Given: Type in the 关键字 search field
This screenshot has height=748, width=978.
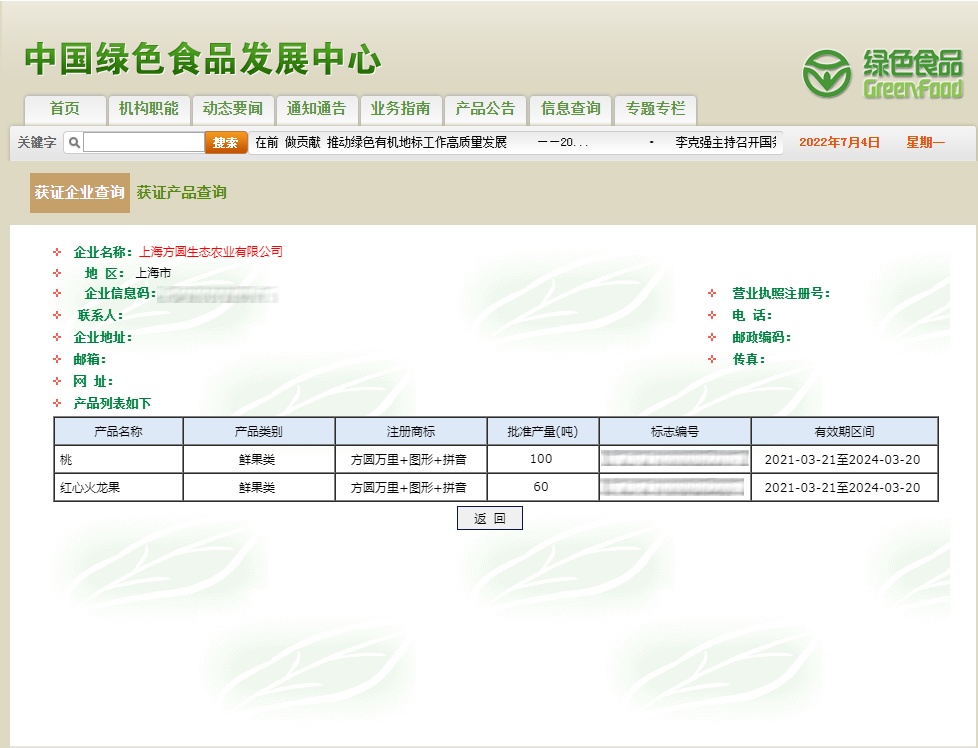Looking at the screenshot, I should click(144, 143).
